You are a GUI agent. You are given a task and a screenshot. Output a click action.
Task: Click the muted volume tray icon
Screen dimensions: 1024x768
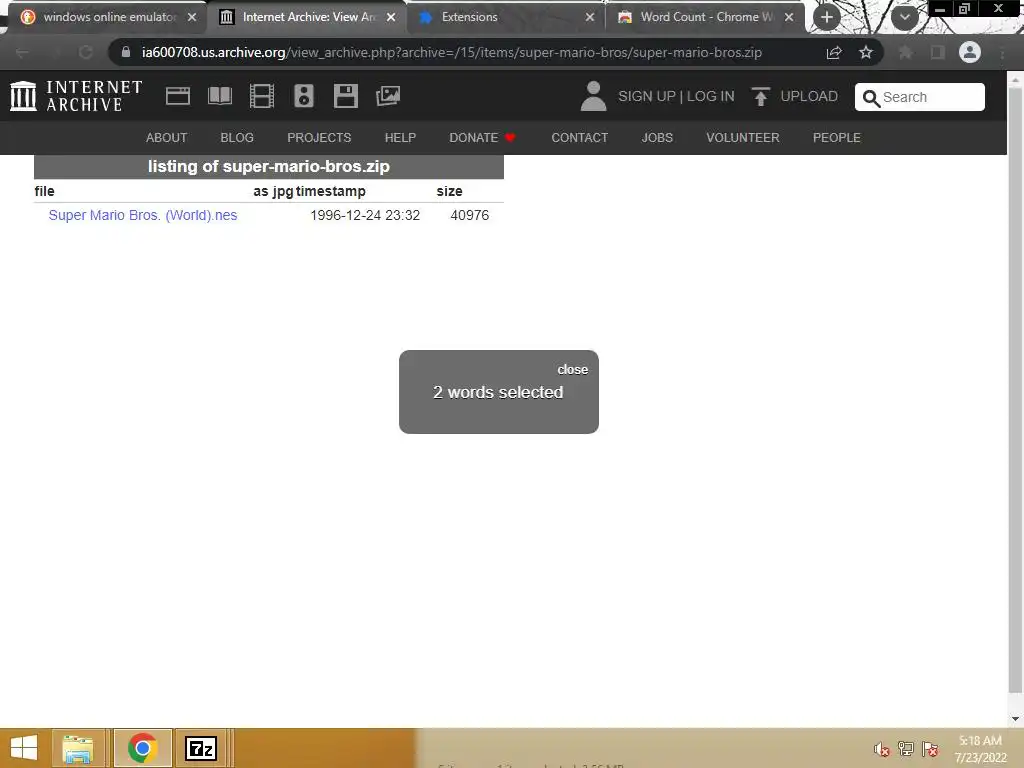tap(881, 749)
